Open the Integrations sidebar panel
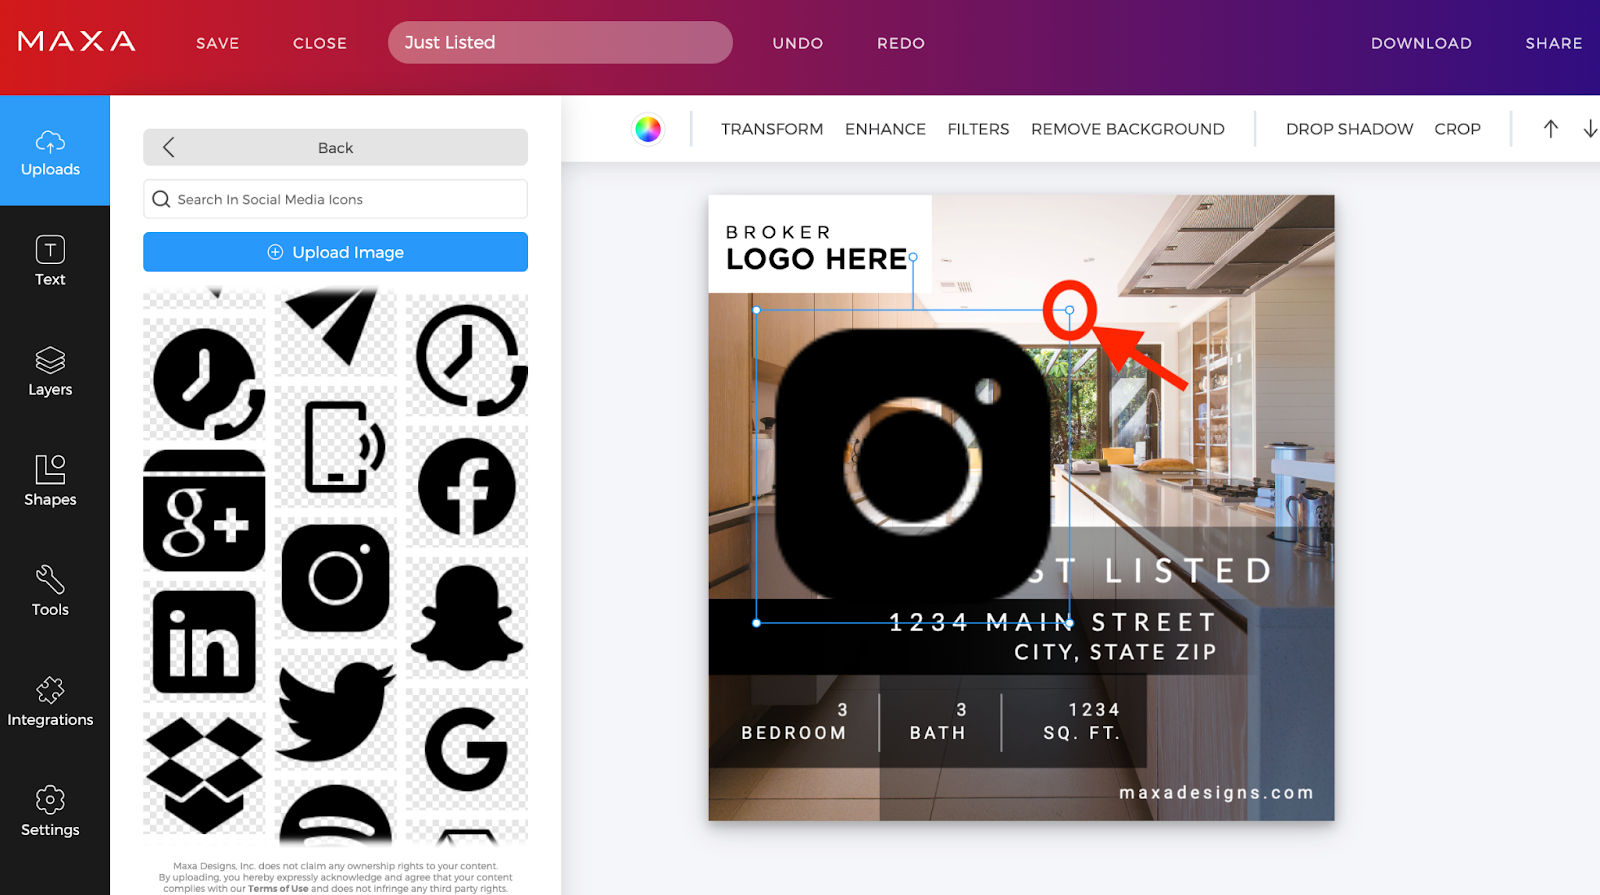Screen dimensions: 1600x895 (x=50, y=701)
